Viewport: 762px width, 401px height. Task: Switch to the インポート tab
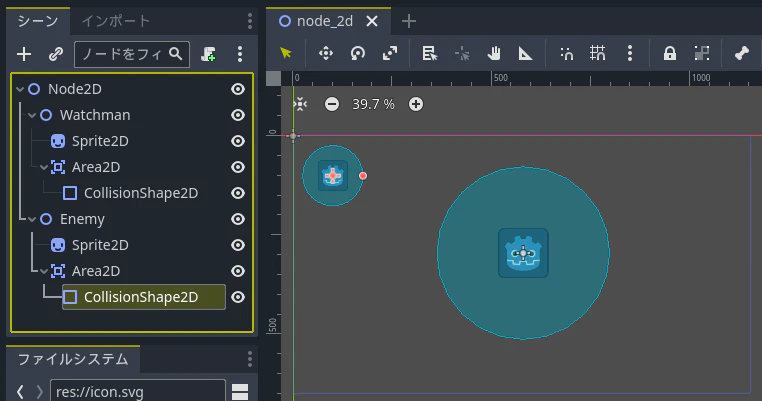click(116, 21)
